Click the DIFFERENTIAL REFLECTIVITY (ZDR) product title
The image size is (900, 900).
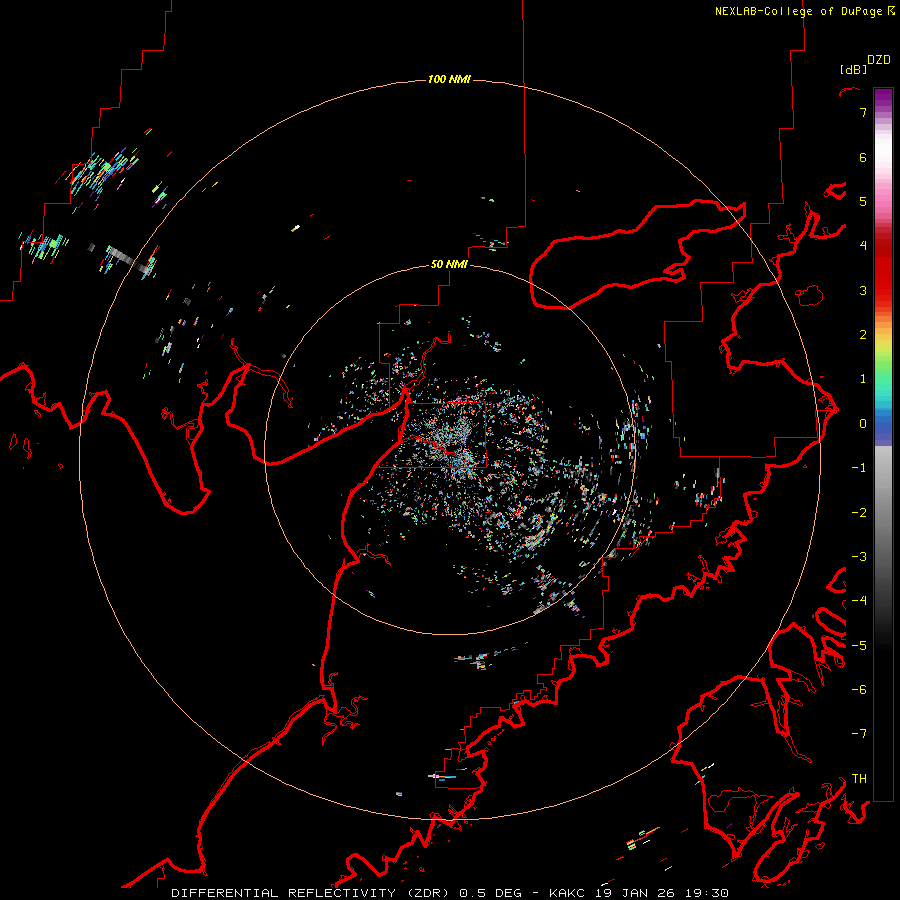(x=312, y=893)
